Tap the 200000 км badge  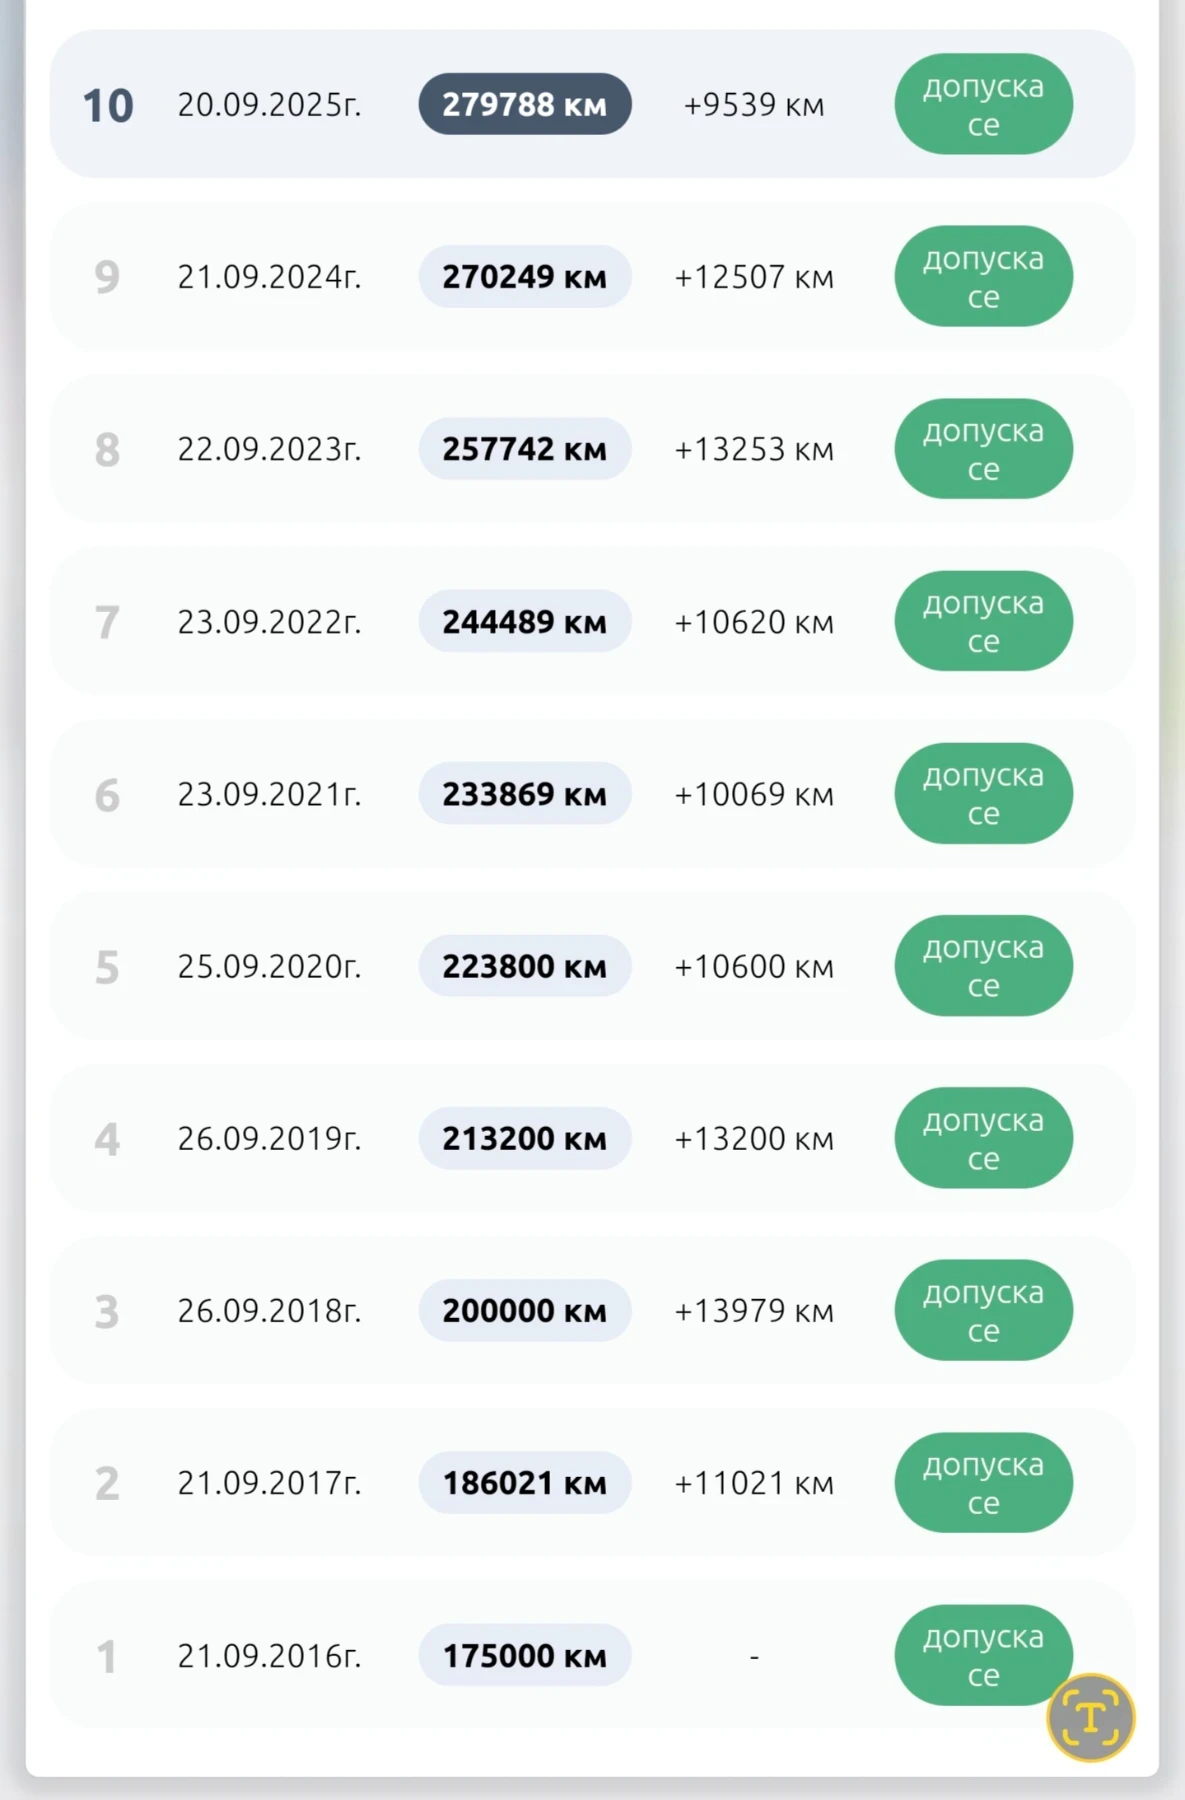524,1311
